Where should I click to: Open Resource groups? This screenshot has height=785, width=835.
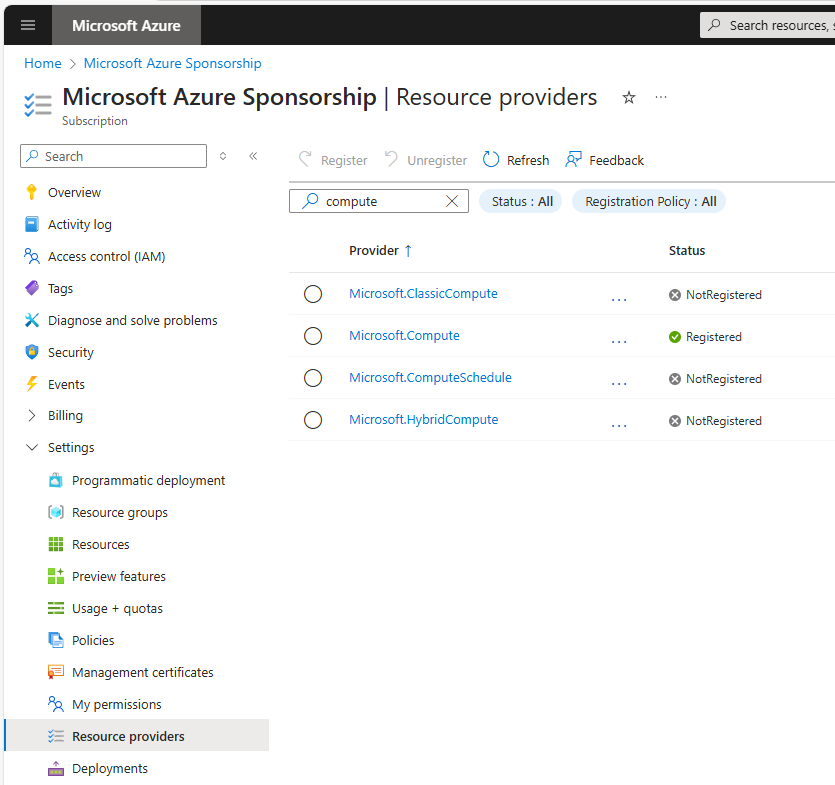click(120, 512)
